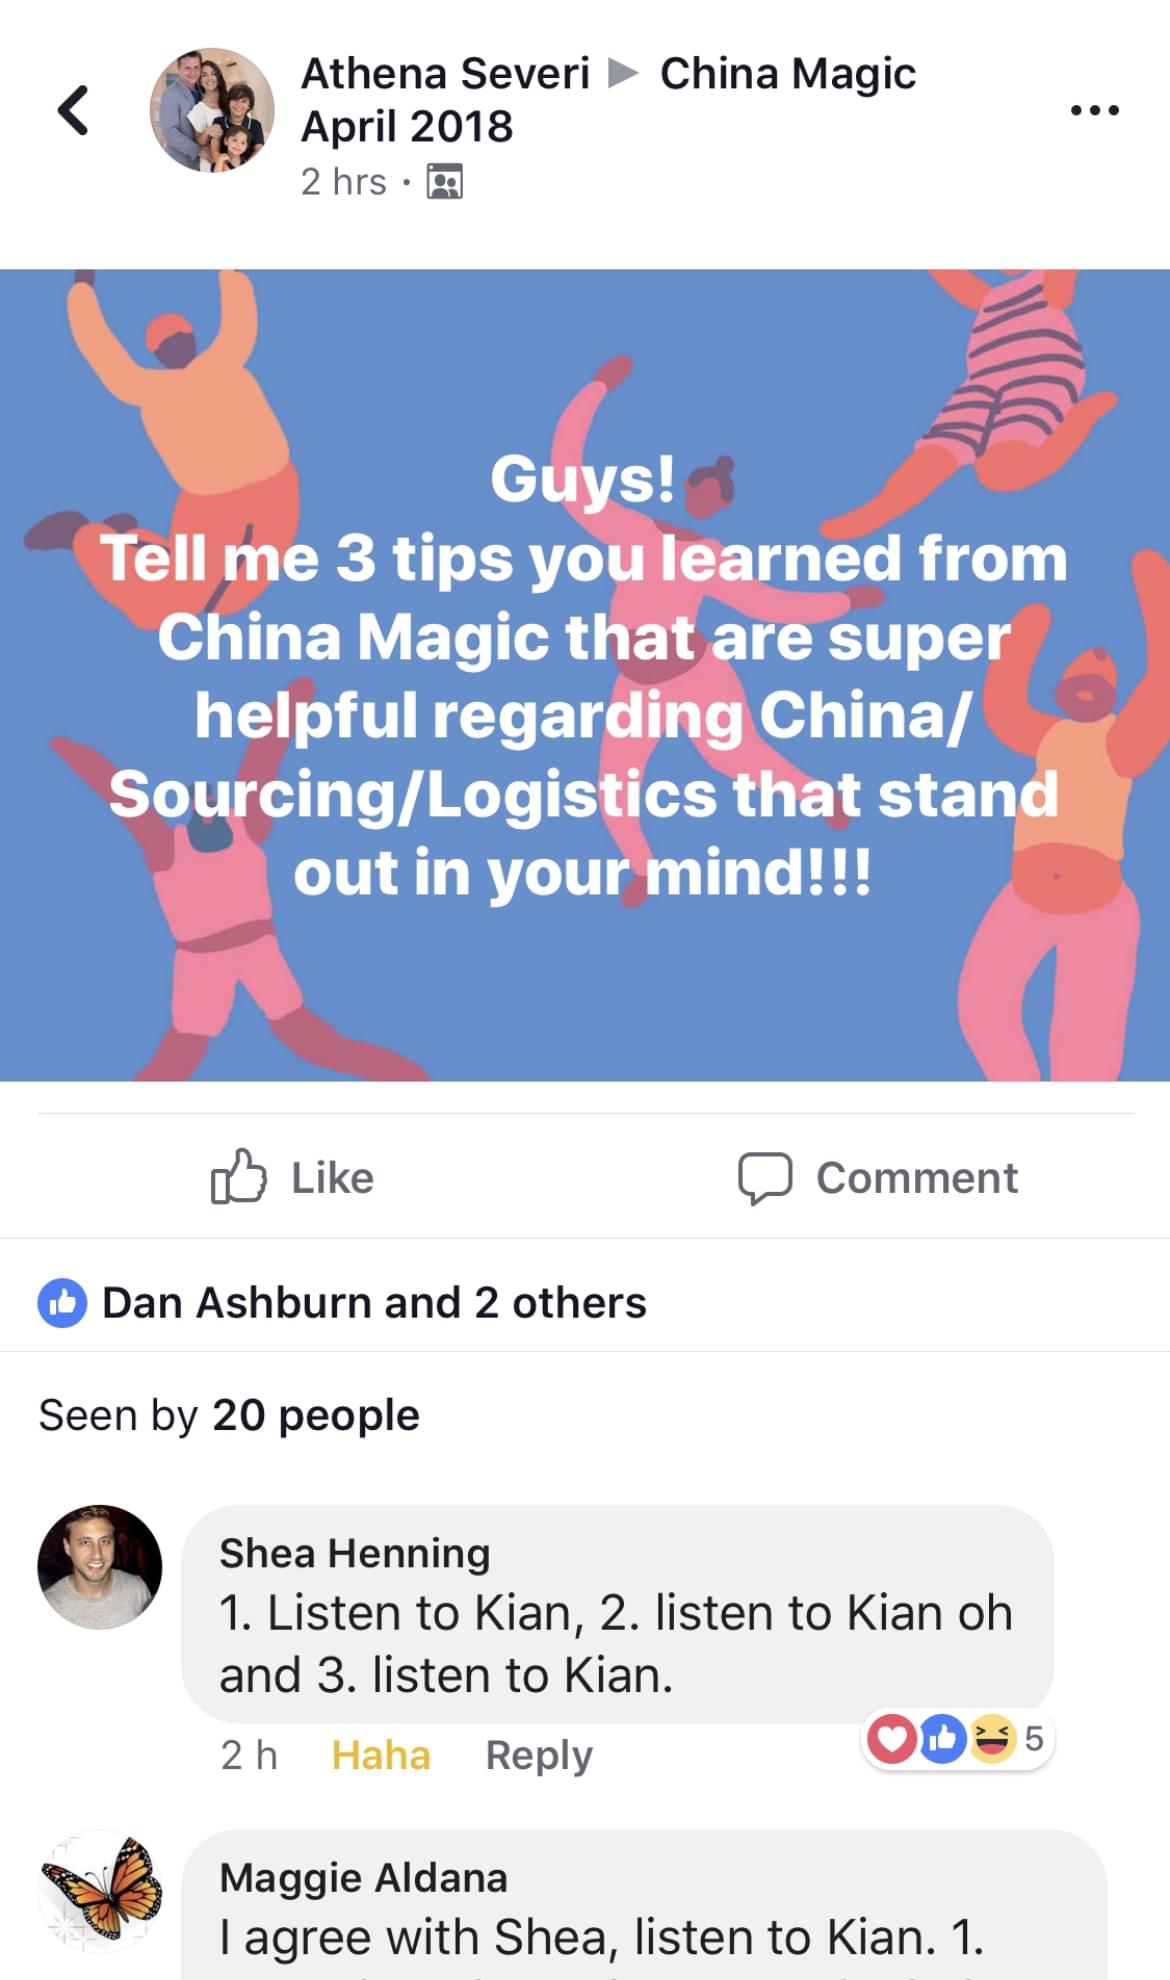1170x1980 pixels.
Task: Open Maggie Aldana's name in comment
Action: pyautogui.click(x=363, y=1877)
